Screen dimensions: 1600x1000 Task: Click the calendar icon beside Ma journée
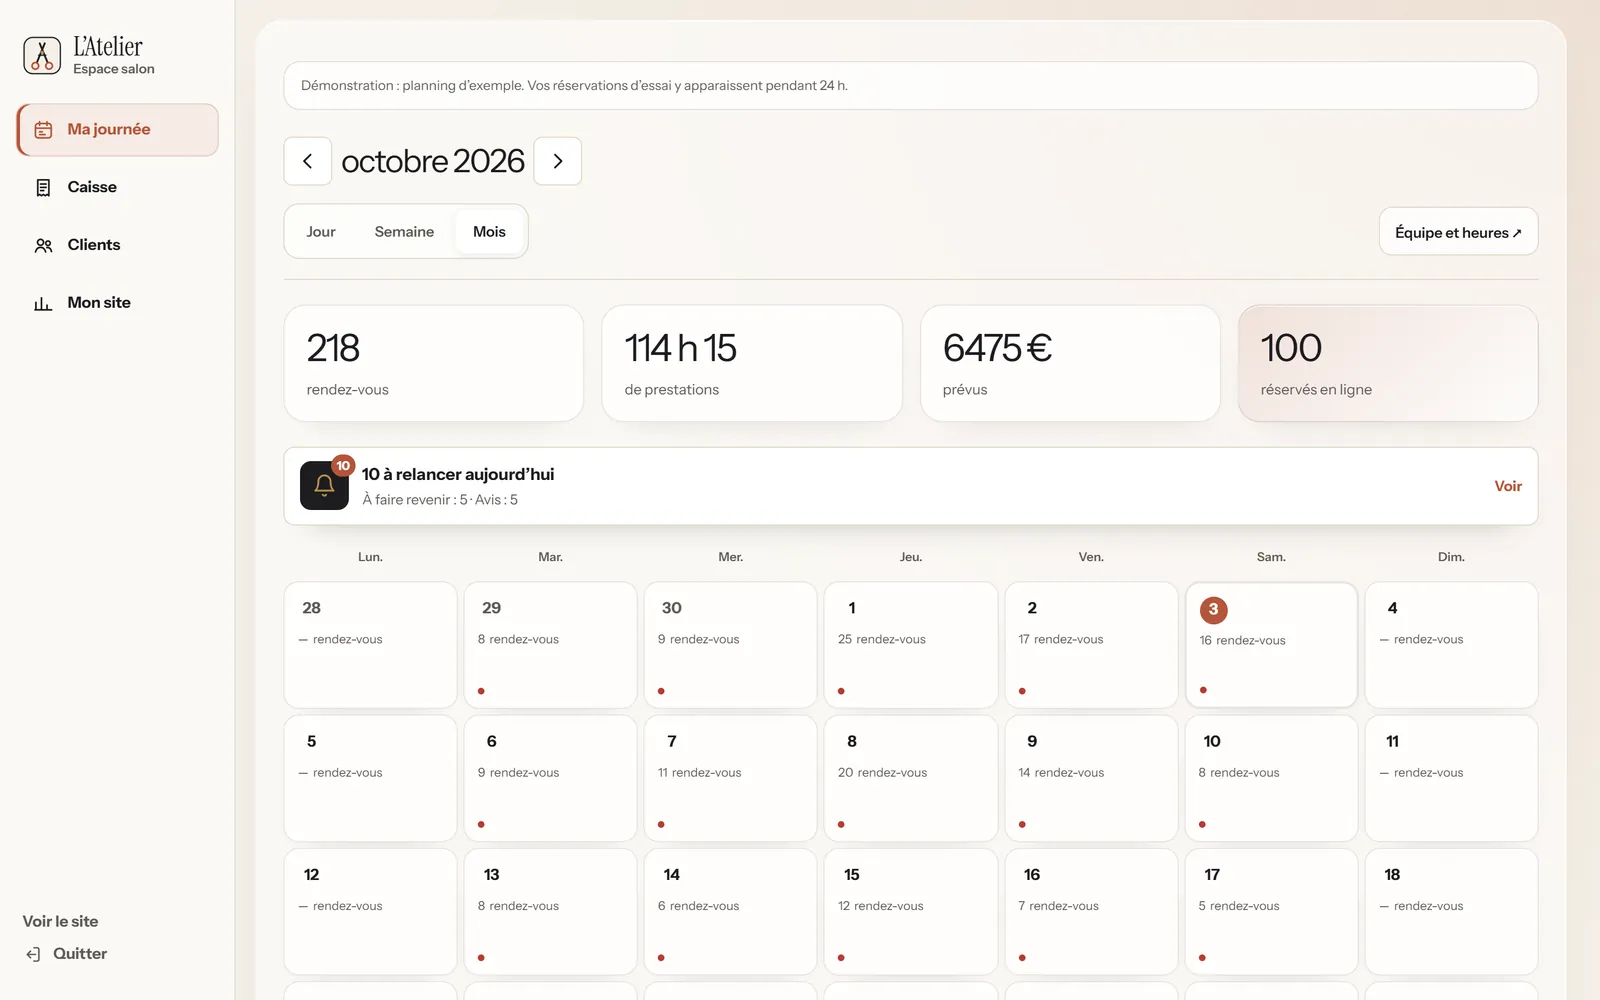pos(43,130)
